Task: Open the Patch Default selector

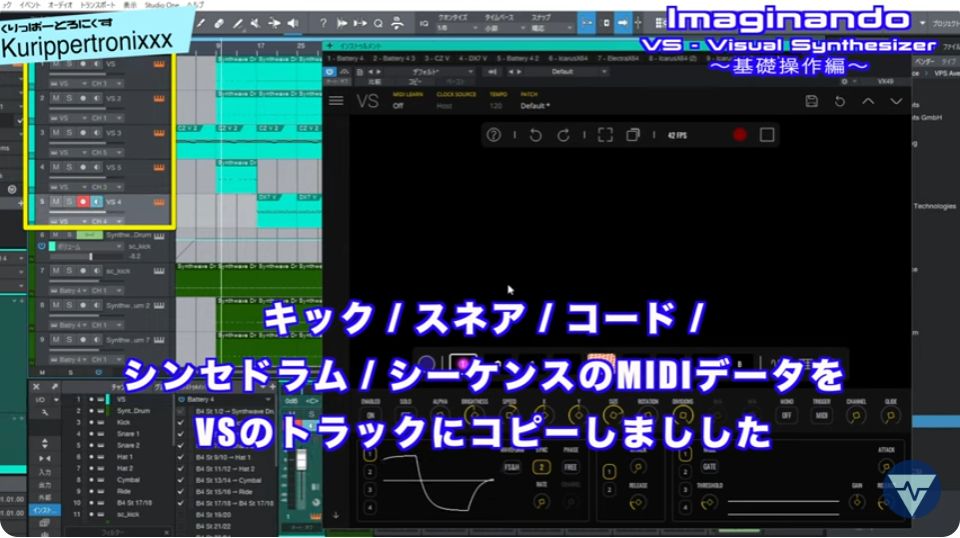Action: pyautogui.click(x=535, y=106)
